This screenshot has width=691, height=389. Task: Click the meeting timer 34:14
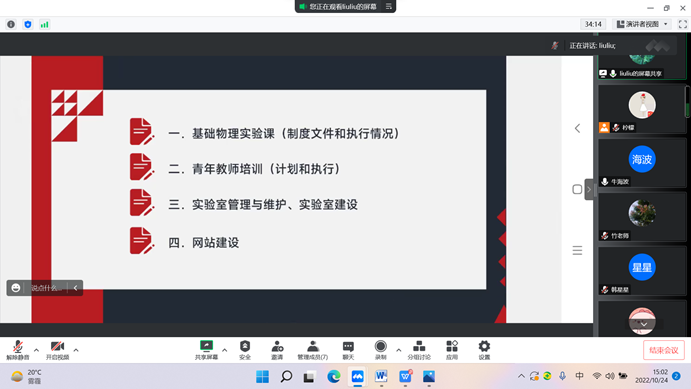[x=593, y=24]
